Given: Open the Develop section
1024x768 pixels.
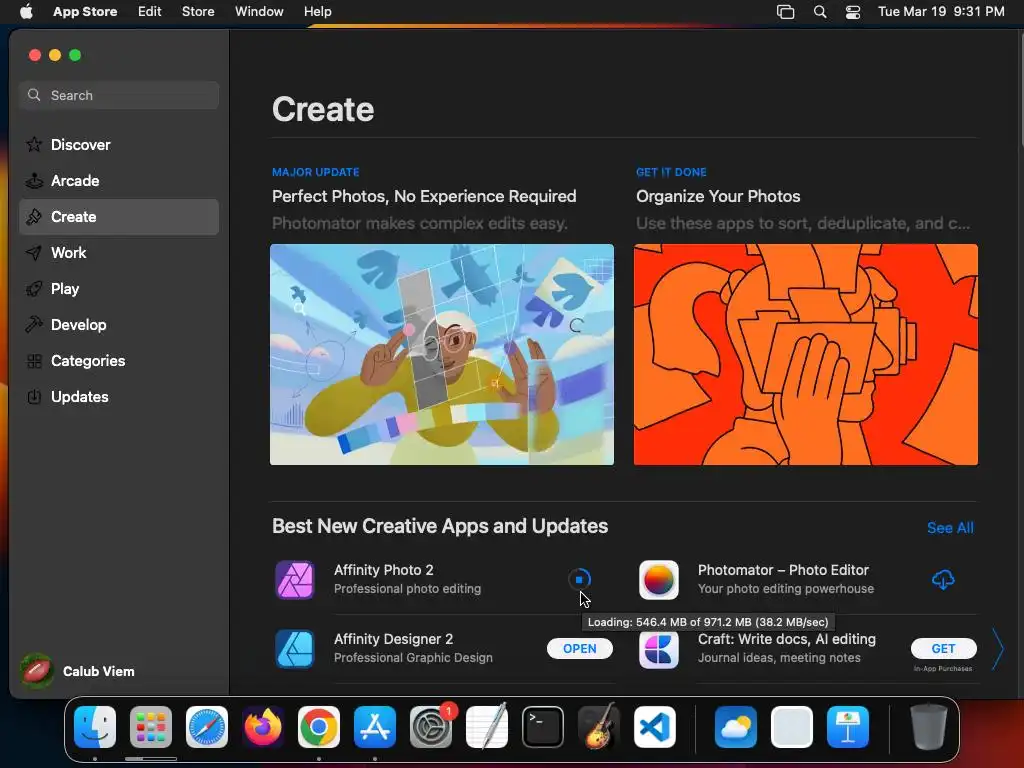Looking at the screenshot, I should 119,325.
